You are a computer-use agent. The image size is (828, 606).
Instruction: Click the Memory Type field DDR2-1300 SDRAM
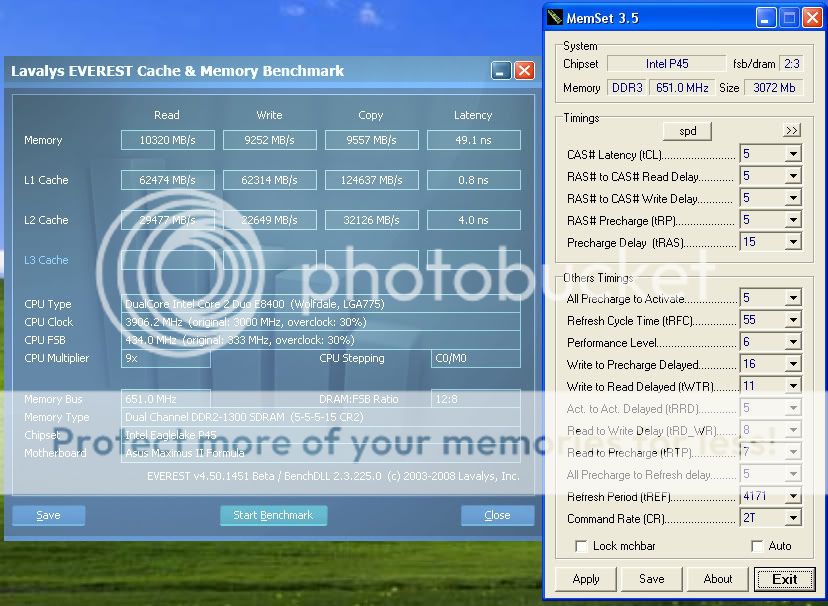pyautogui.click(x=321, y=417)
